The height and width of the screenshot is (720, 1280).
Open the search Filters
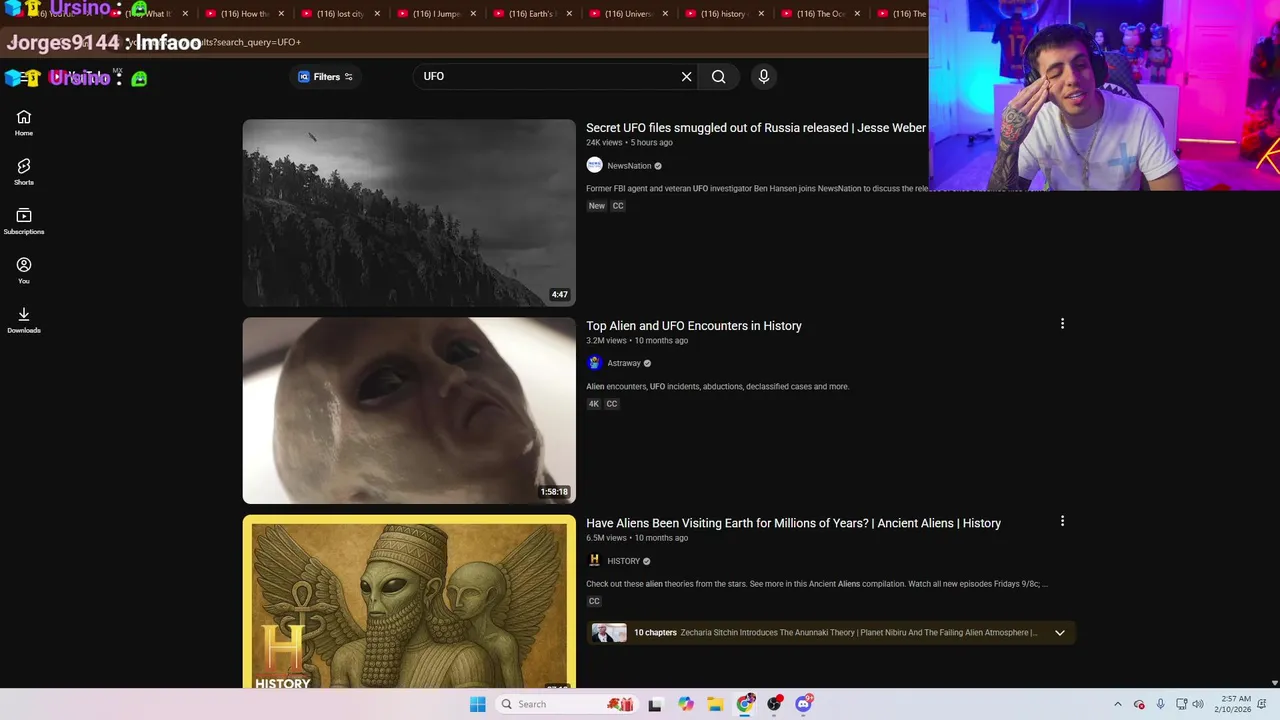tap(326, 77)
